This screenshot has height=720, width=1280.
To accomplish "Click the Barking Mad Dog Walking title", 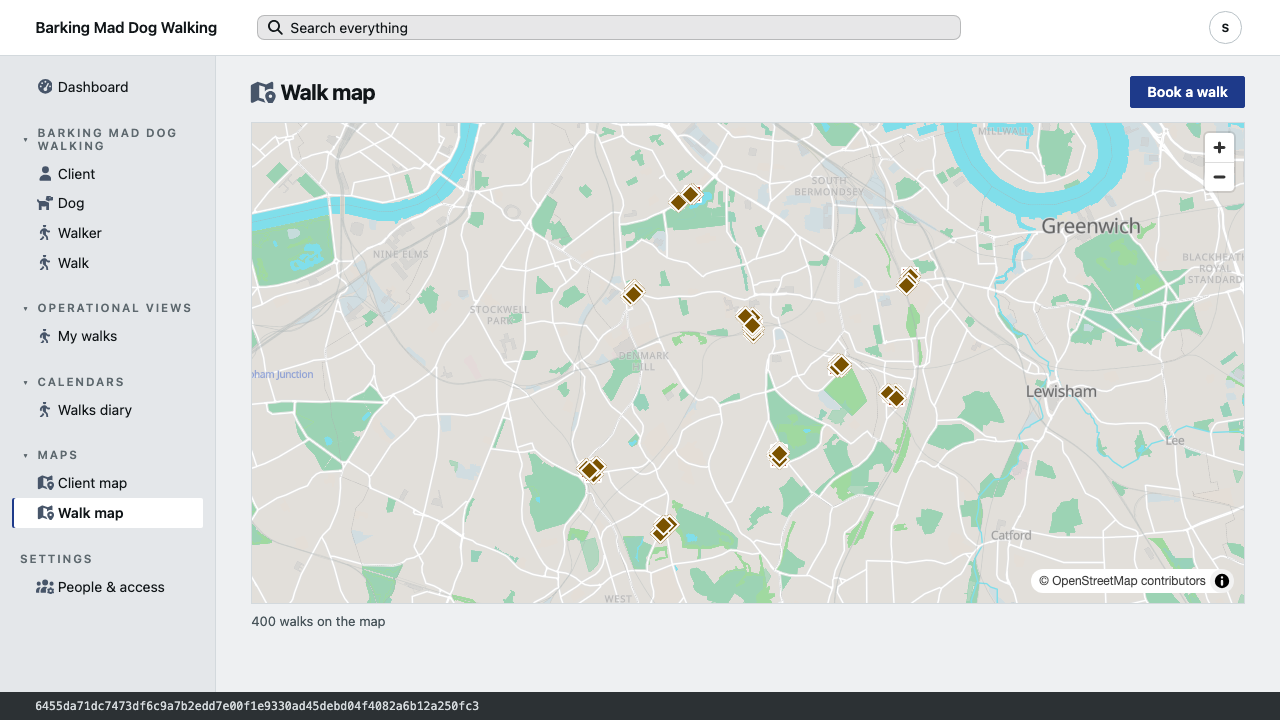I will coord(126,28).
